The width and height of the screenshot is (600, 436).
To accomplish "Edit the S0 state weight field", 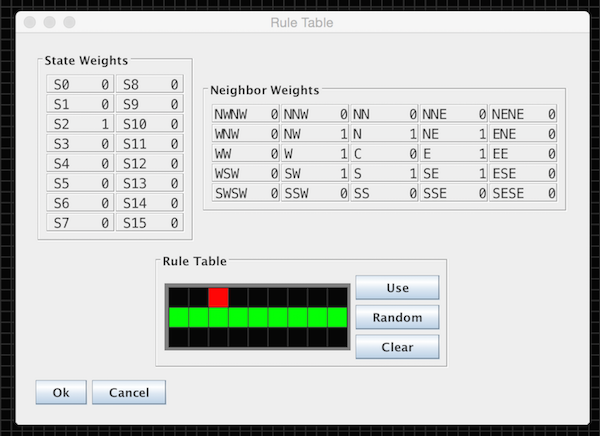I will point(80,84).
